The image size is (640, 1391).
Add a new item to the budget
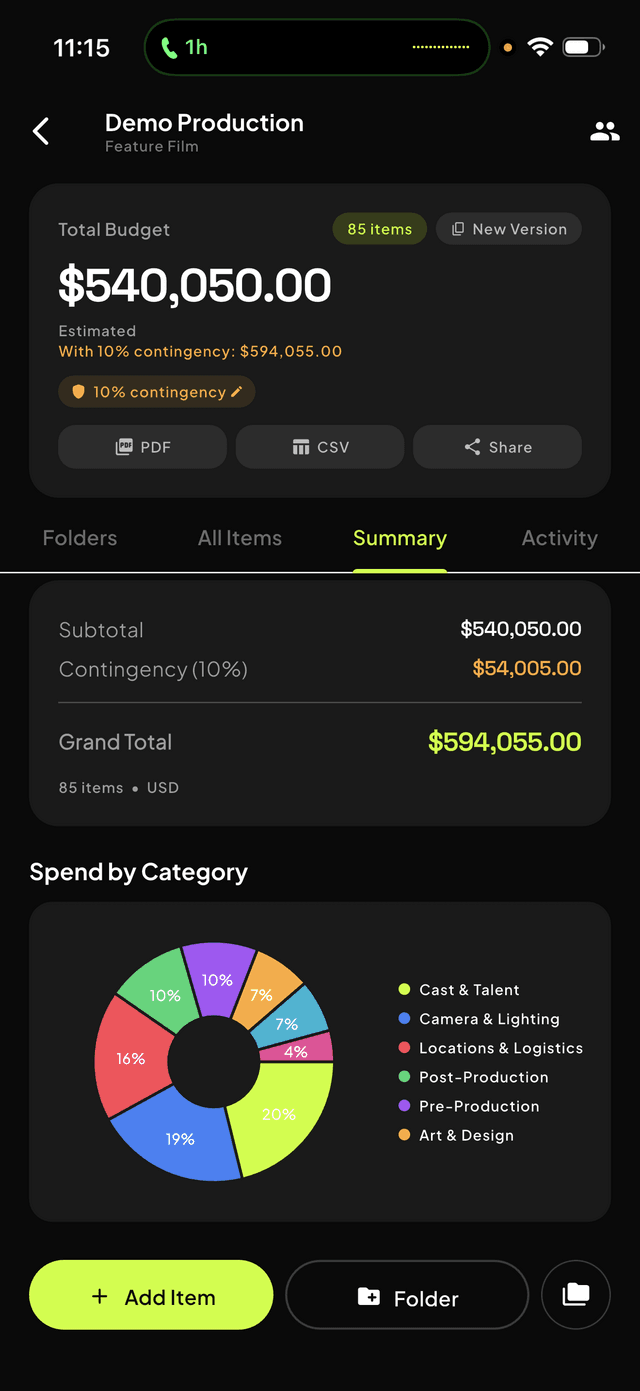click(151, 1295)
